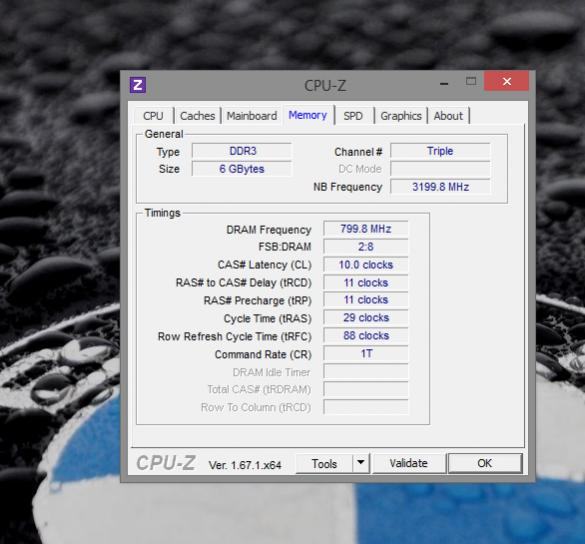The image size is (585, 544).
Task: Click the empty Row To Column field
Action: pyautogui.click(x=366, y=407)
